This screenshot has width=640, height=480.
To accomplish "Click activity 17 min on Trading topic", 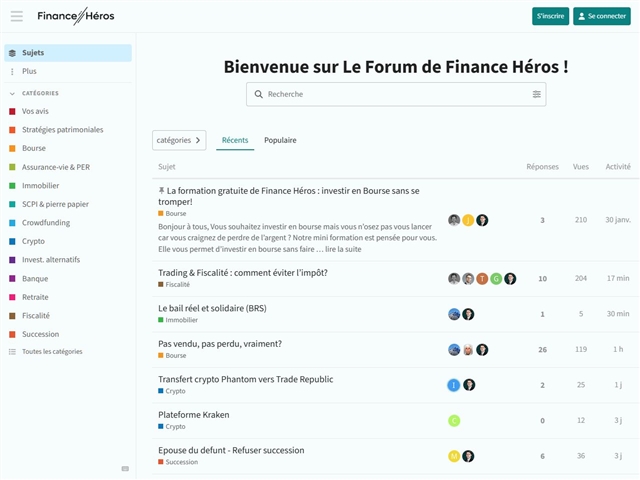I will (618, 278).
